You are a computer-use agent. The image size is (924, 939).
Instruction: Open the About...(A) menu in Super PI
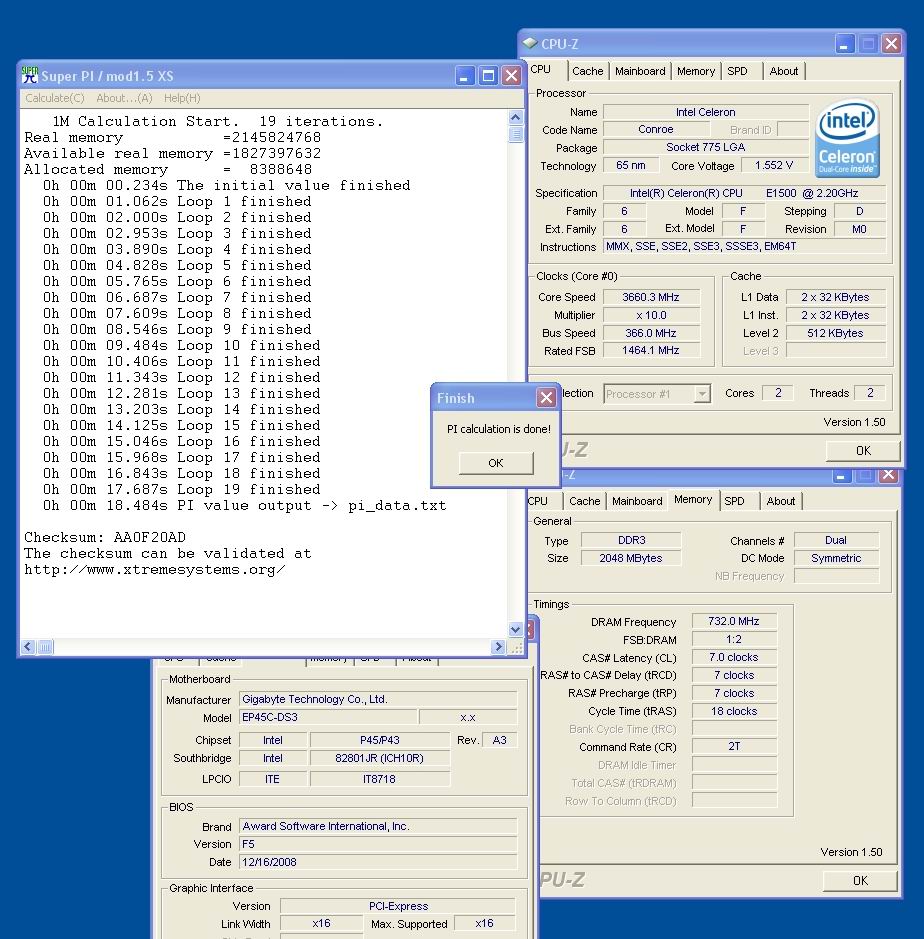[125, 98]
